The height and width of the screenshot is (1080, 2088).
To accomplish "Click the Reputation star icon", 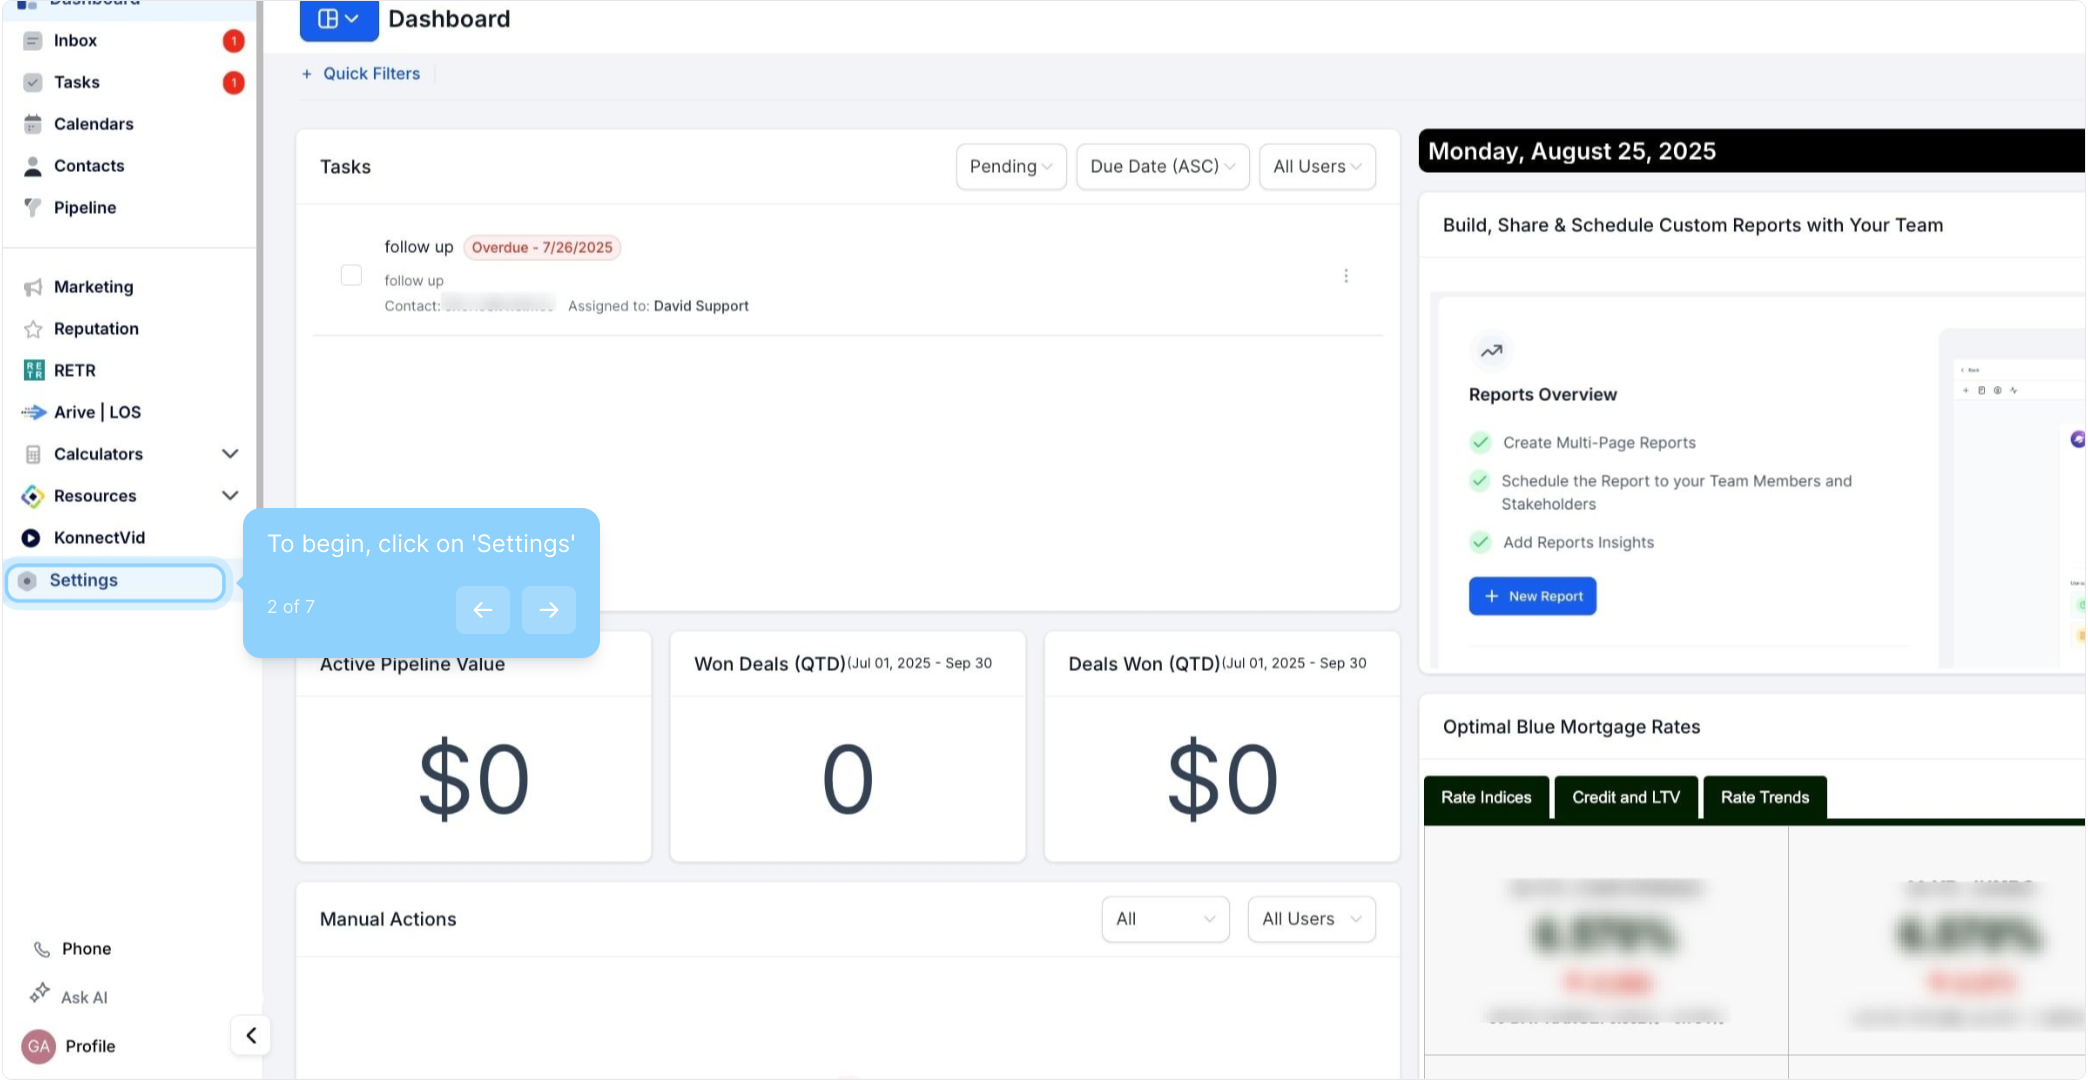I will click(33, 329).
